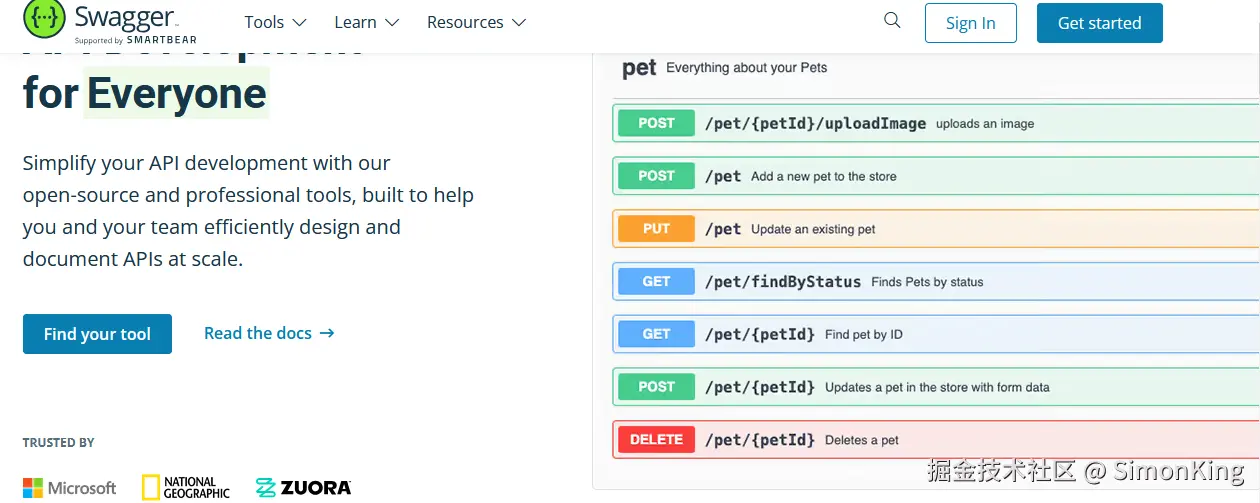Follow the Read the docs link
Screen dimensions: 1260x503
coord(269,333)
